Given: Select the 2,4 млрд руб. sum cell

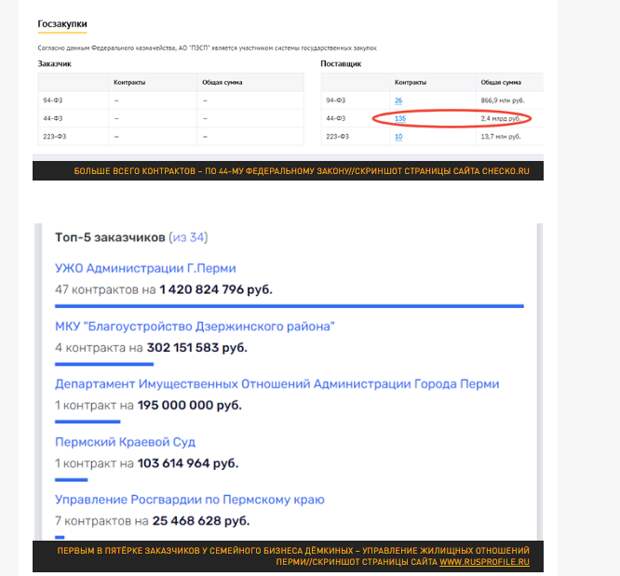Looking at the screenshot, I should pos(500,118).
